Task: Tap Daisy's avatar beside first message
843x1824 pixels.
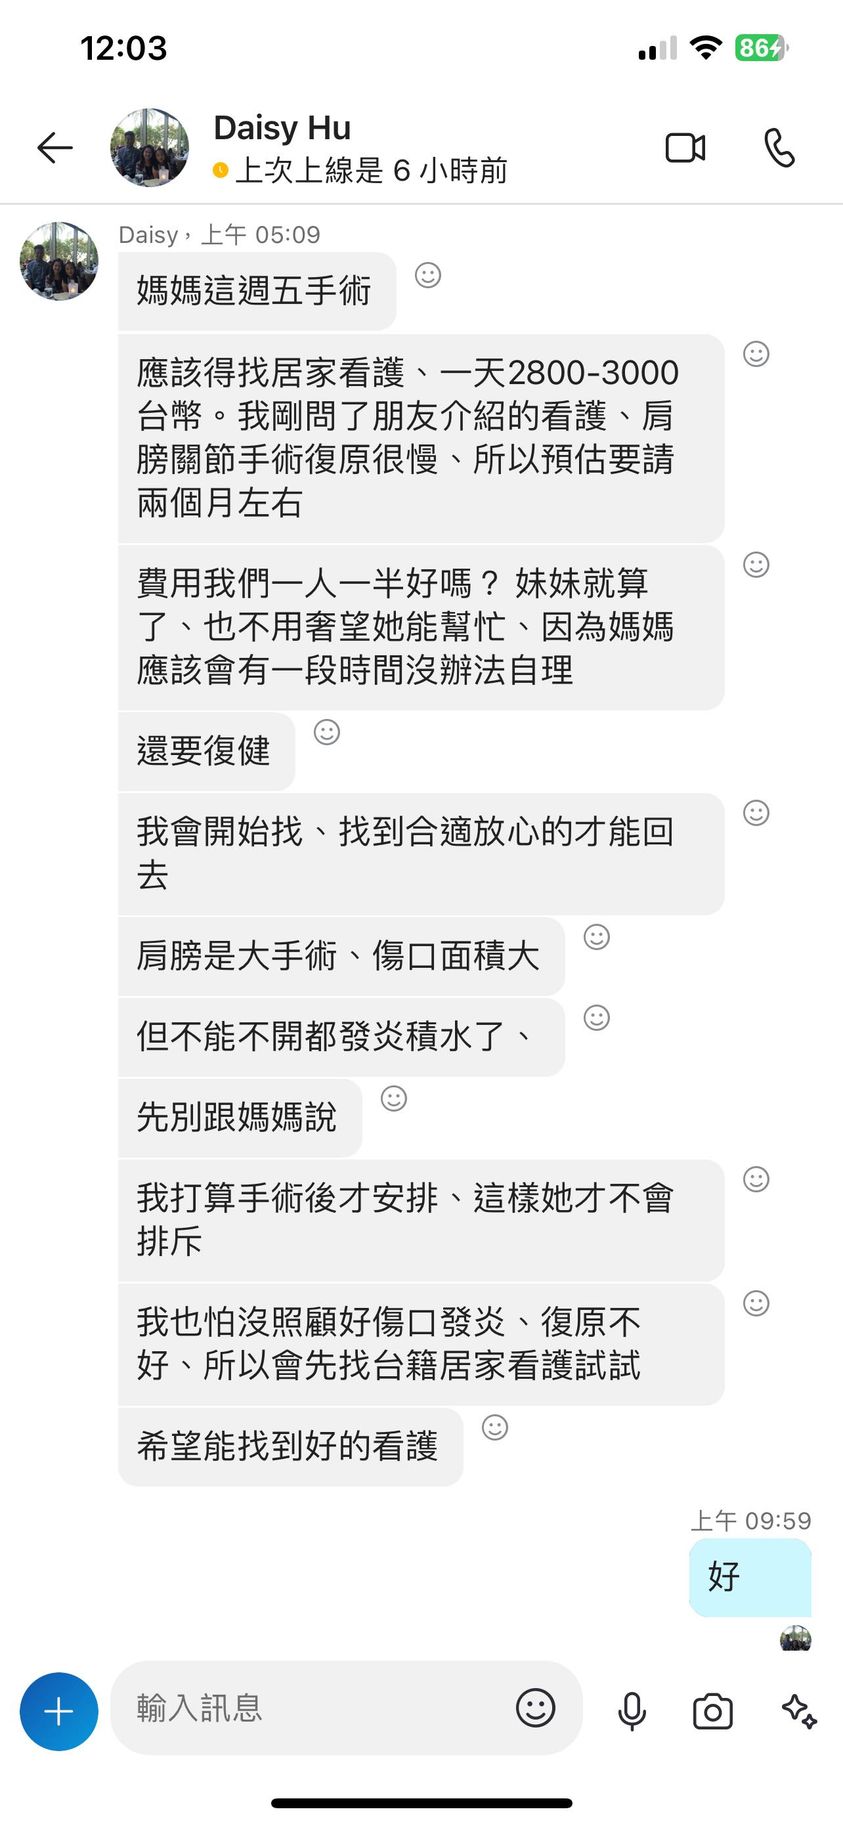Action: (59, 261)
